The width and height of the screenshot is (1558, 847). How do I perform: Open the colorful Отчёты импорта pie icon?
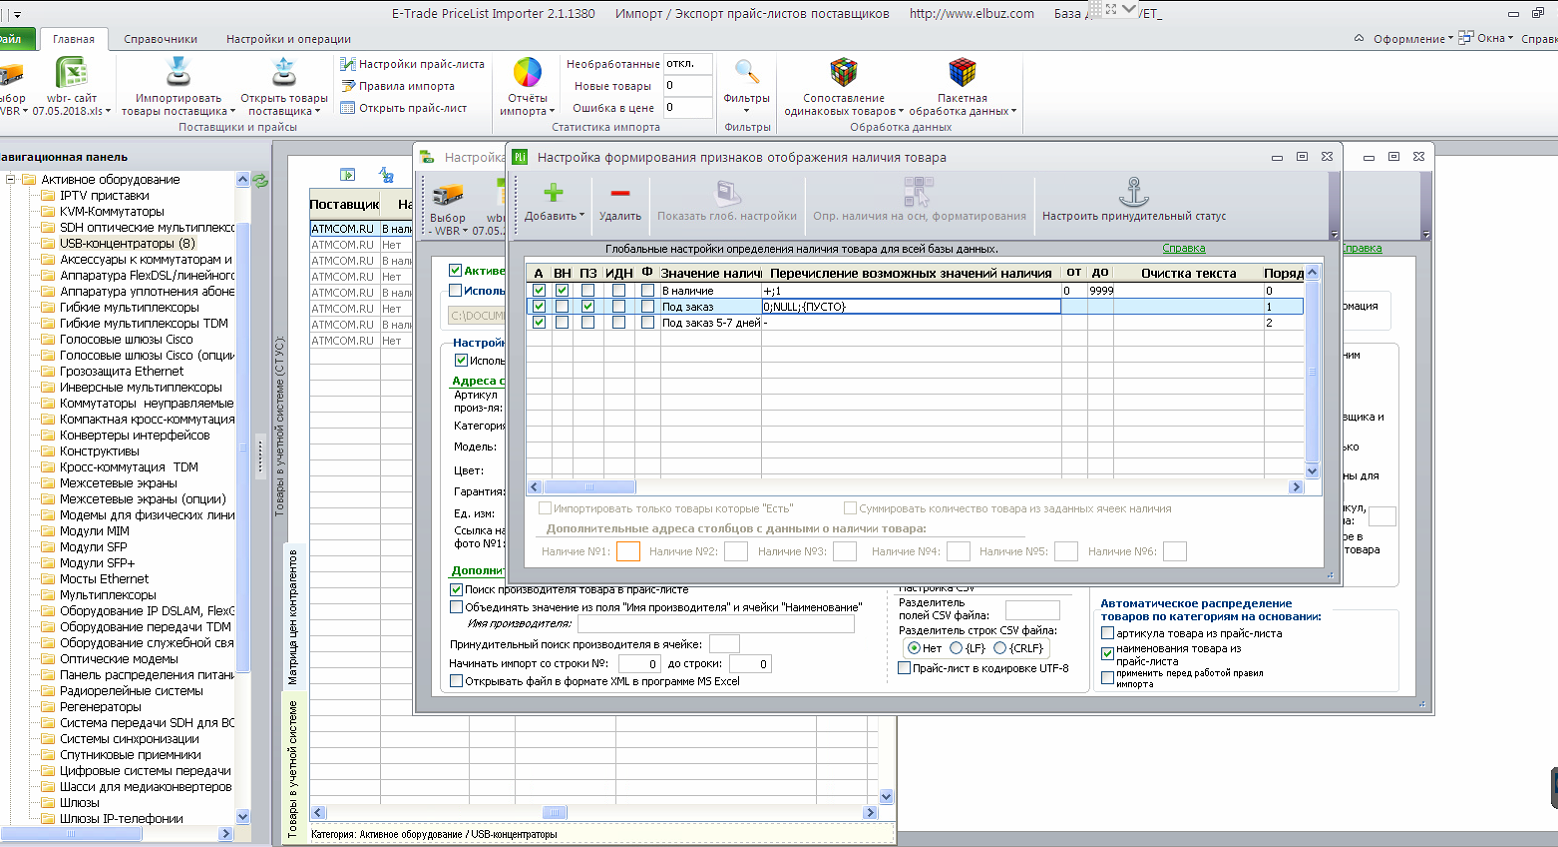click(x=527, y=72)
